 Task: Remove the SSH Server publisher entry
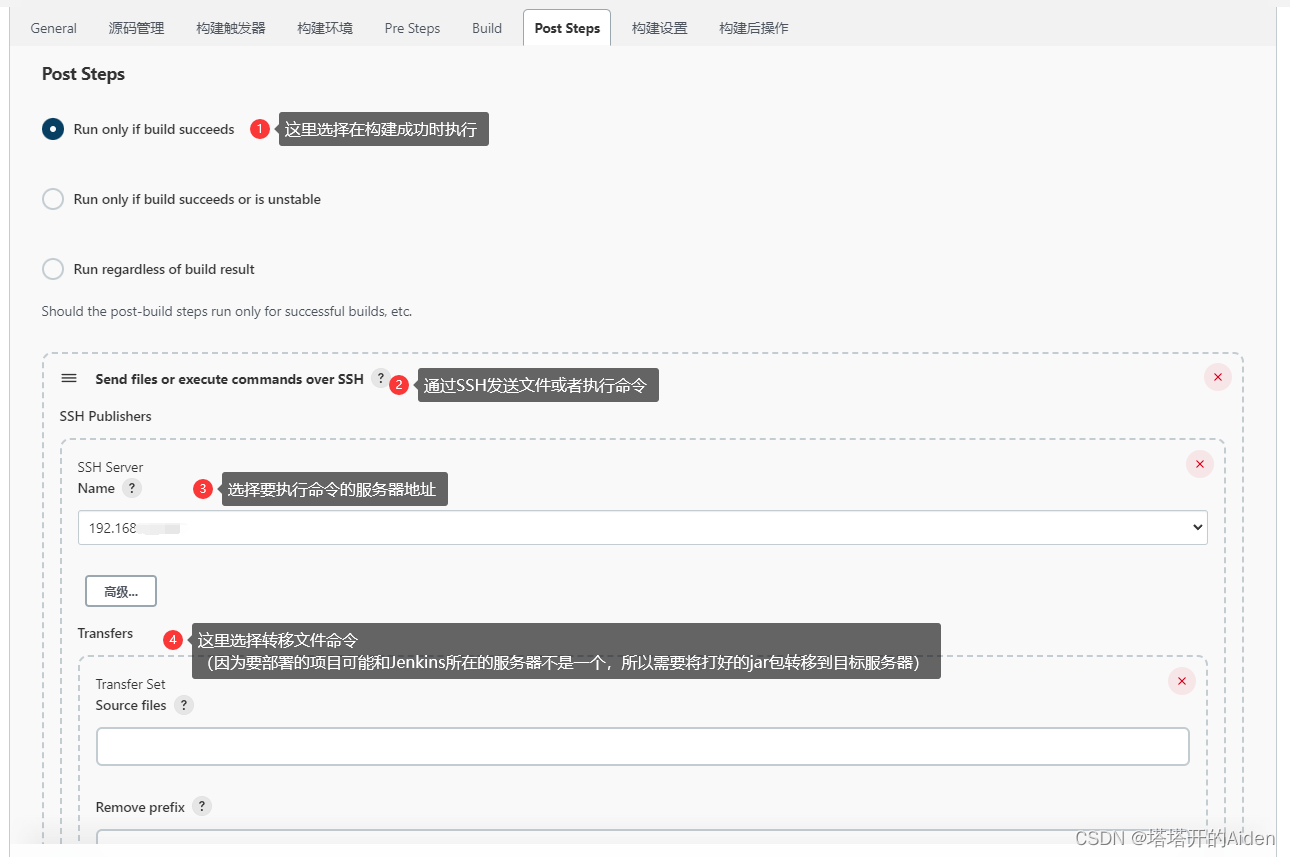click(1199, 464)
